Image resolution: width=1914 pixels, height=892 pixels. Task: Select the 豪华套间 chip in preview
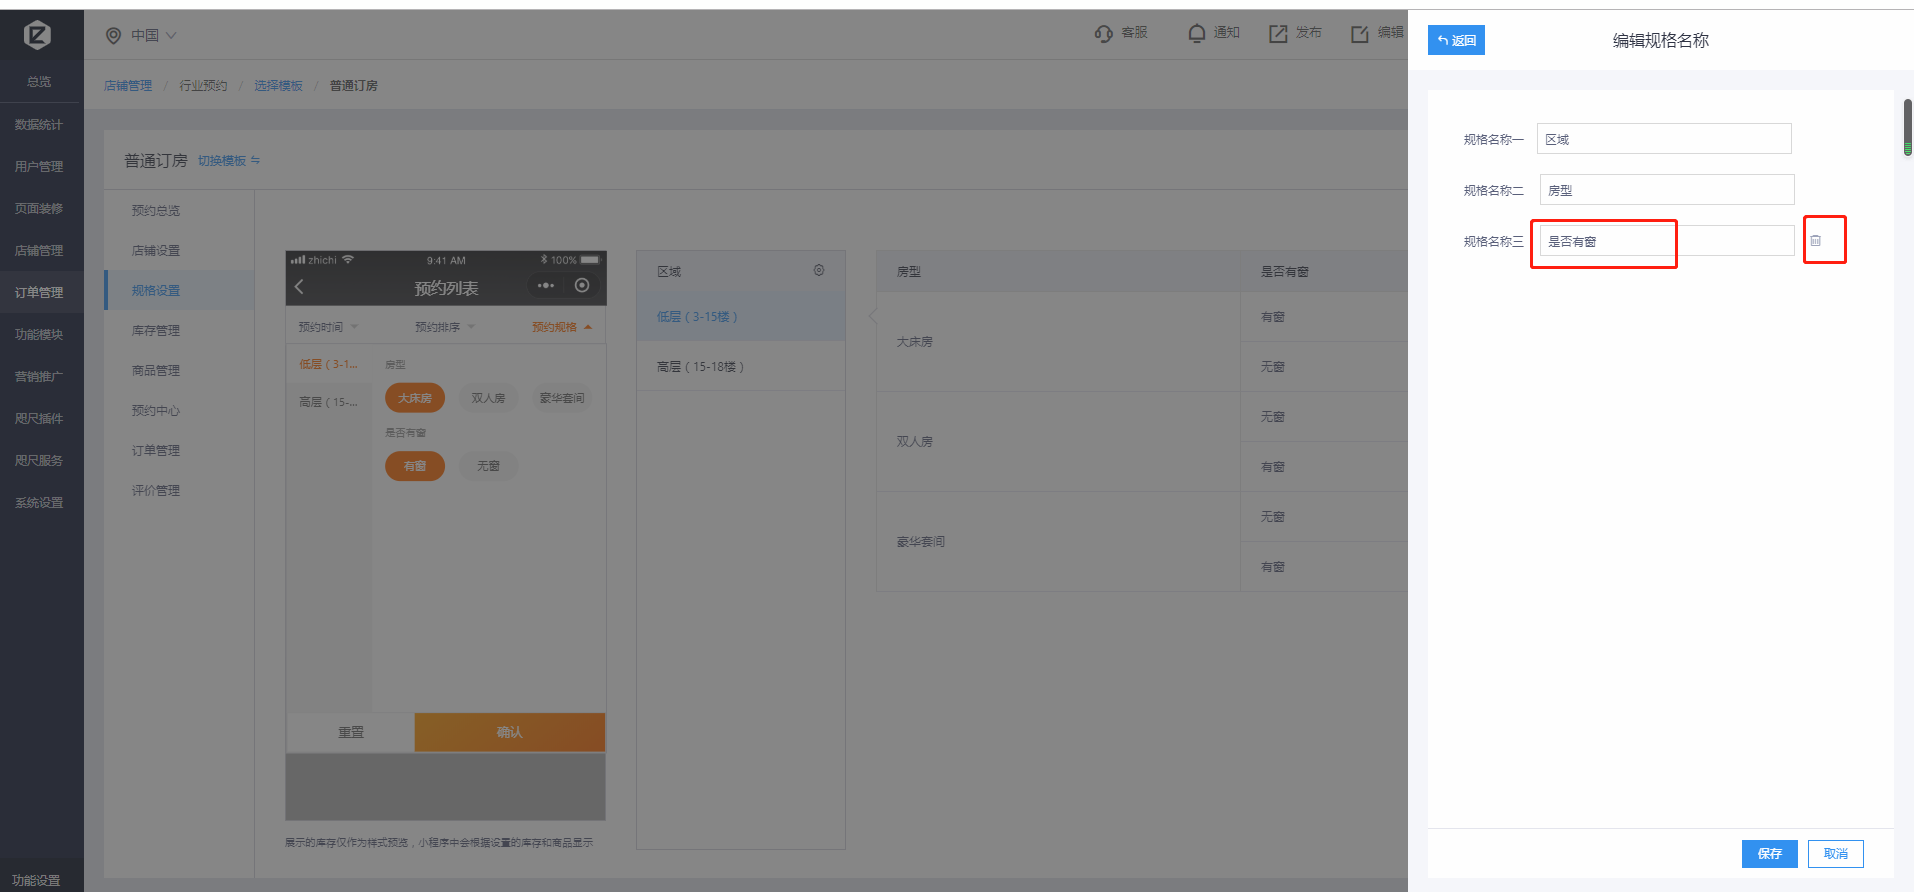tap(562, 398)
